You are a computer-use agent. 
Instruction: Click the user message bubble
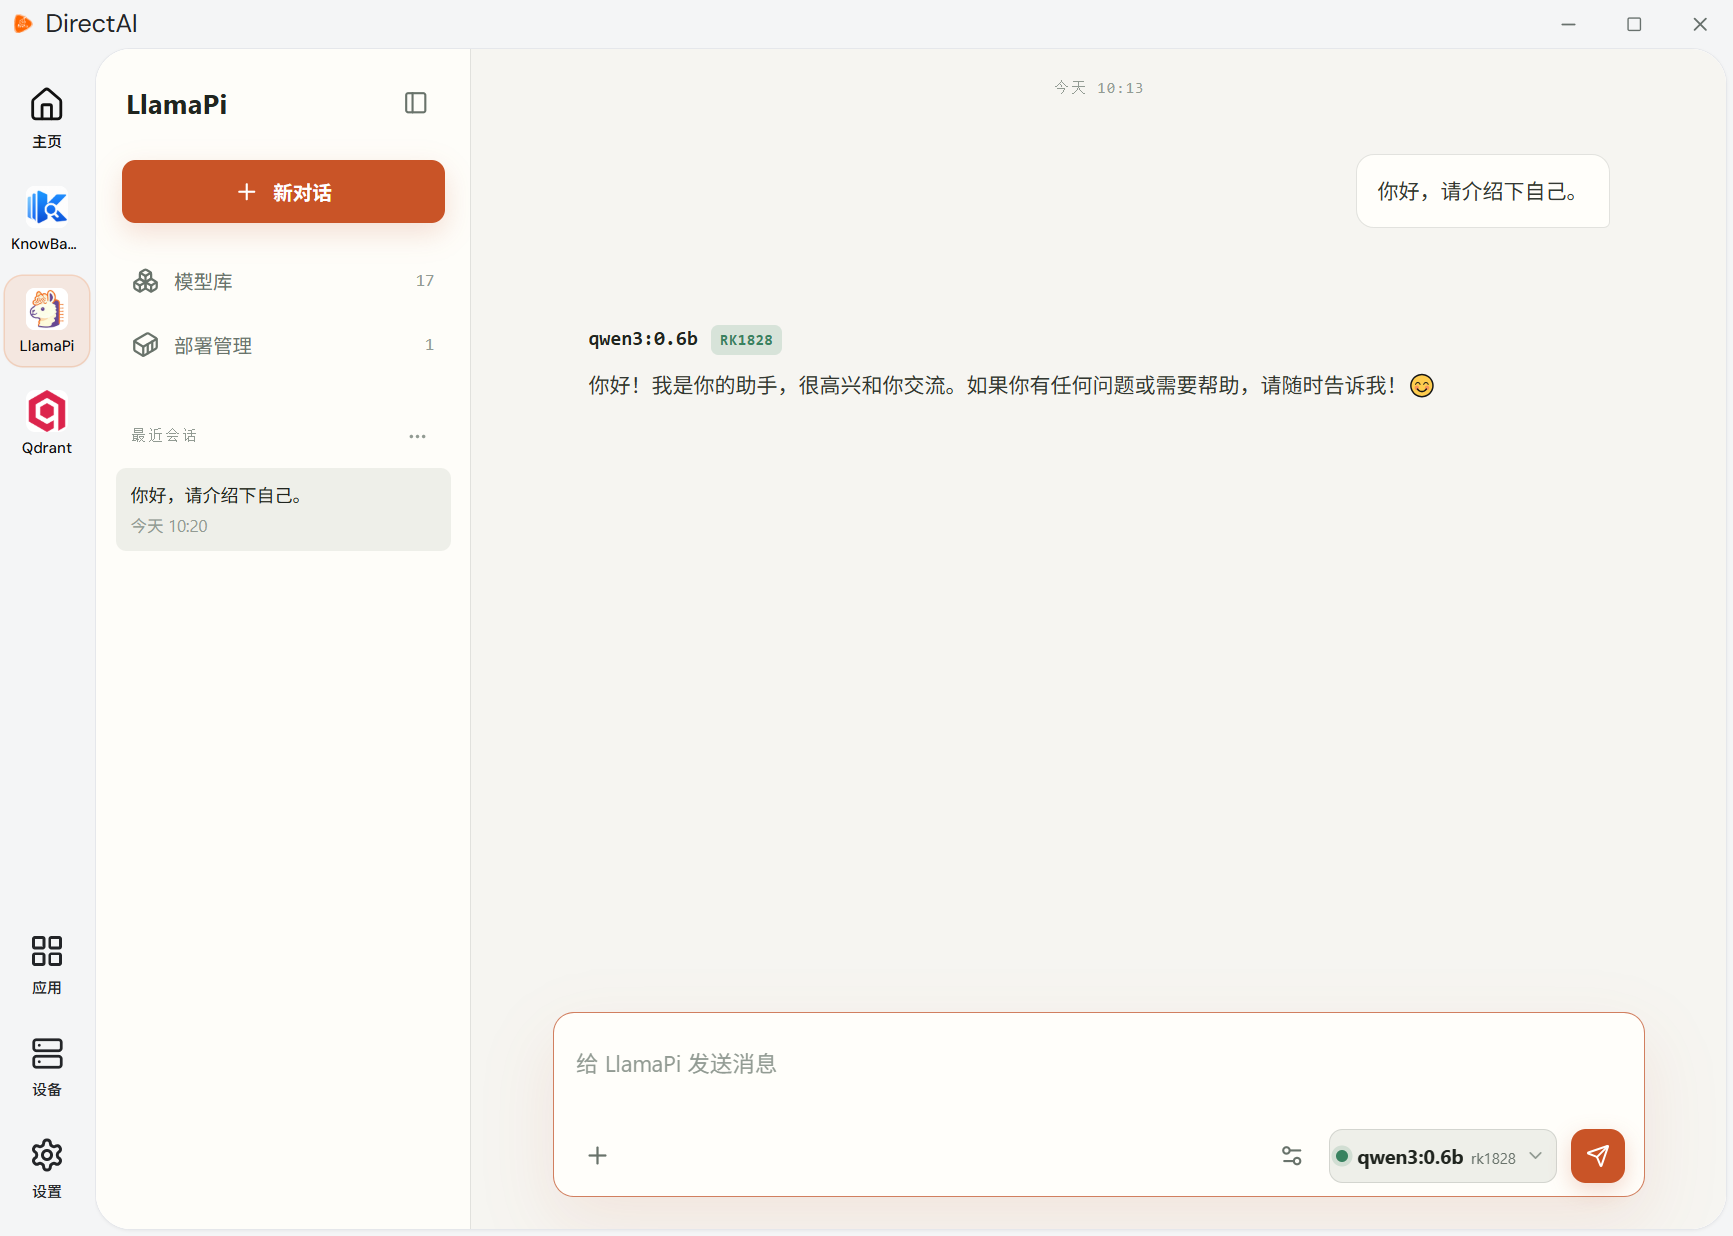click(x=1482, y=191)
